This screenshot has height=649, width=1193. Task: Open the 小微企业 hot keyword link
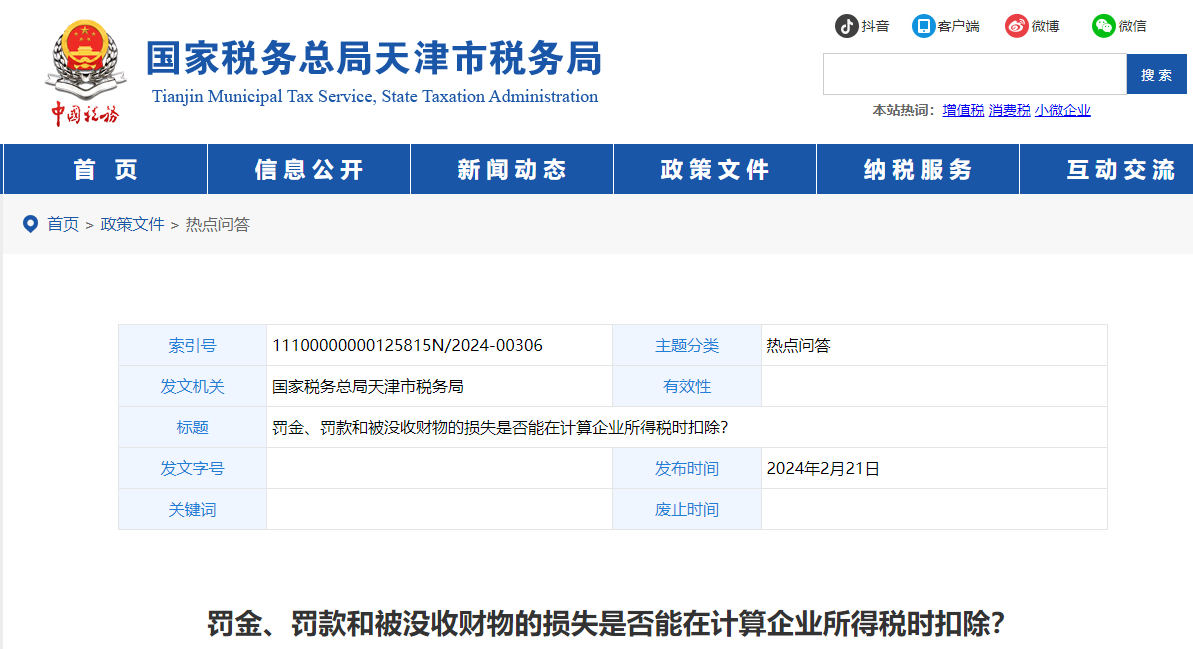coord(1062,110)
